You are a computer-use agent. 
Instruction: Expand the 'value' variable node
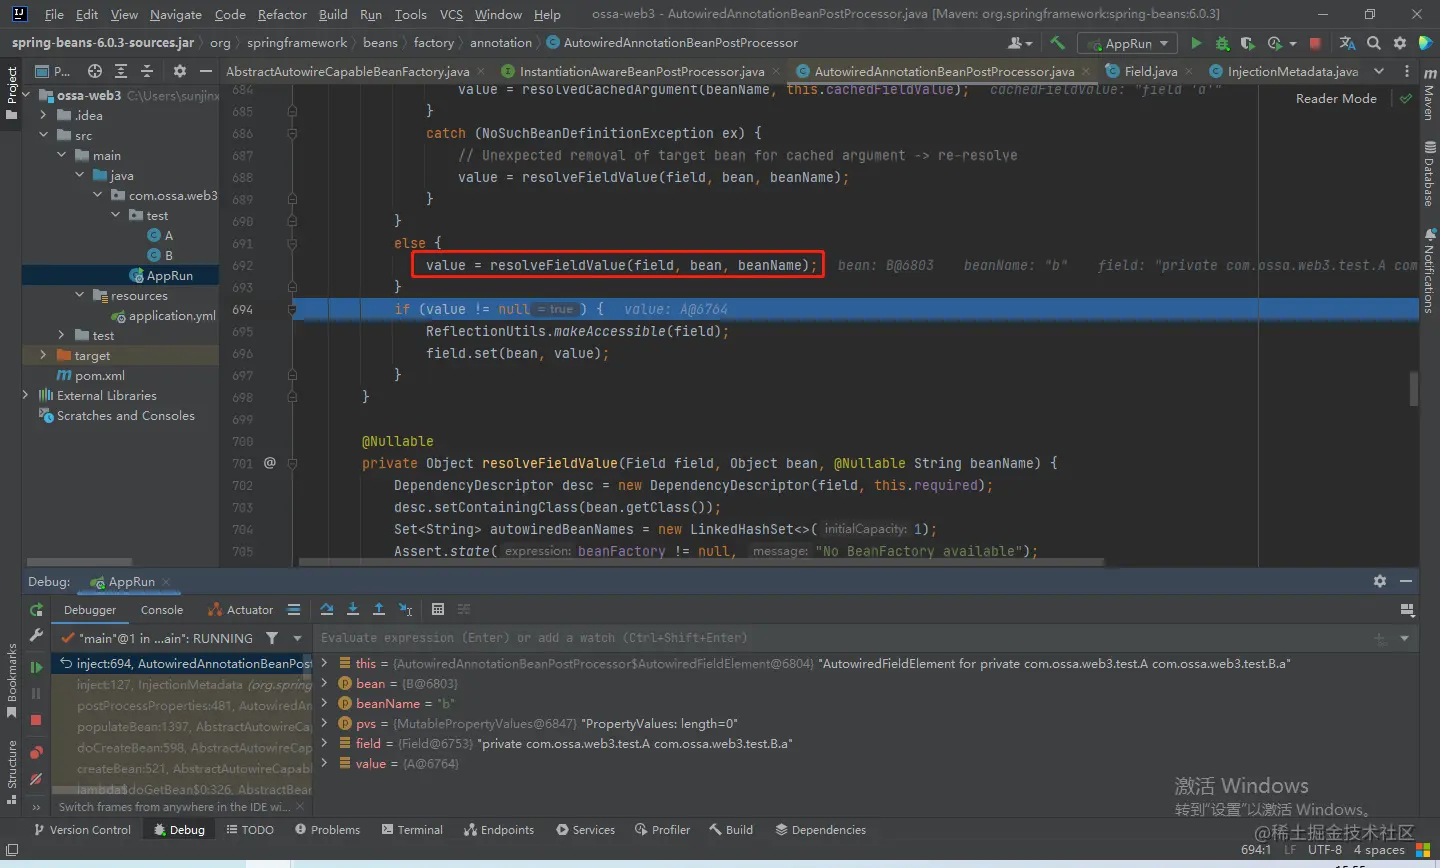point(324,763)
